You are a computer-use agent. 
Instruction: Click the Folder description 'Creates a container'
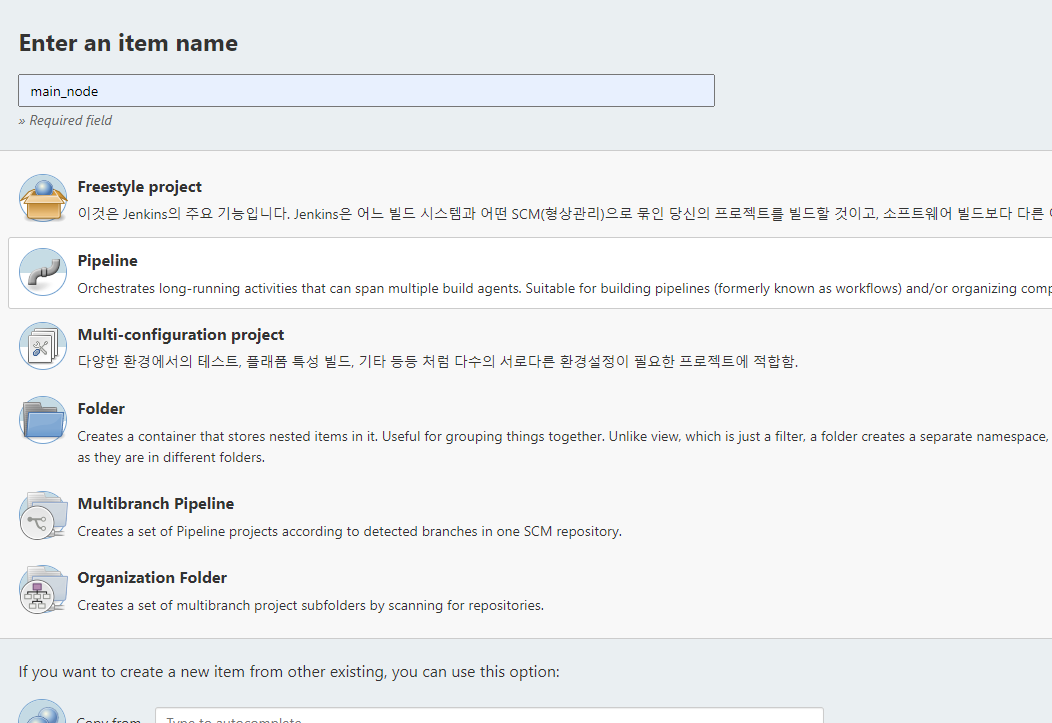click(564, 447)
